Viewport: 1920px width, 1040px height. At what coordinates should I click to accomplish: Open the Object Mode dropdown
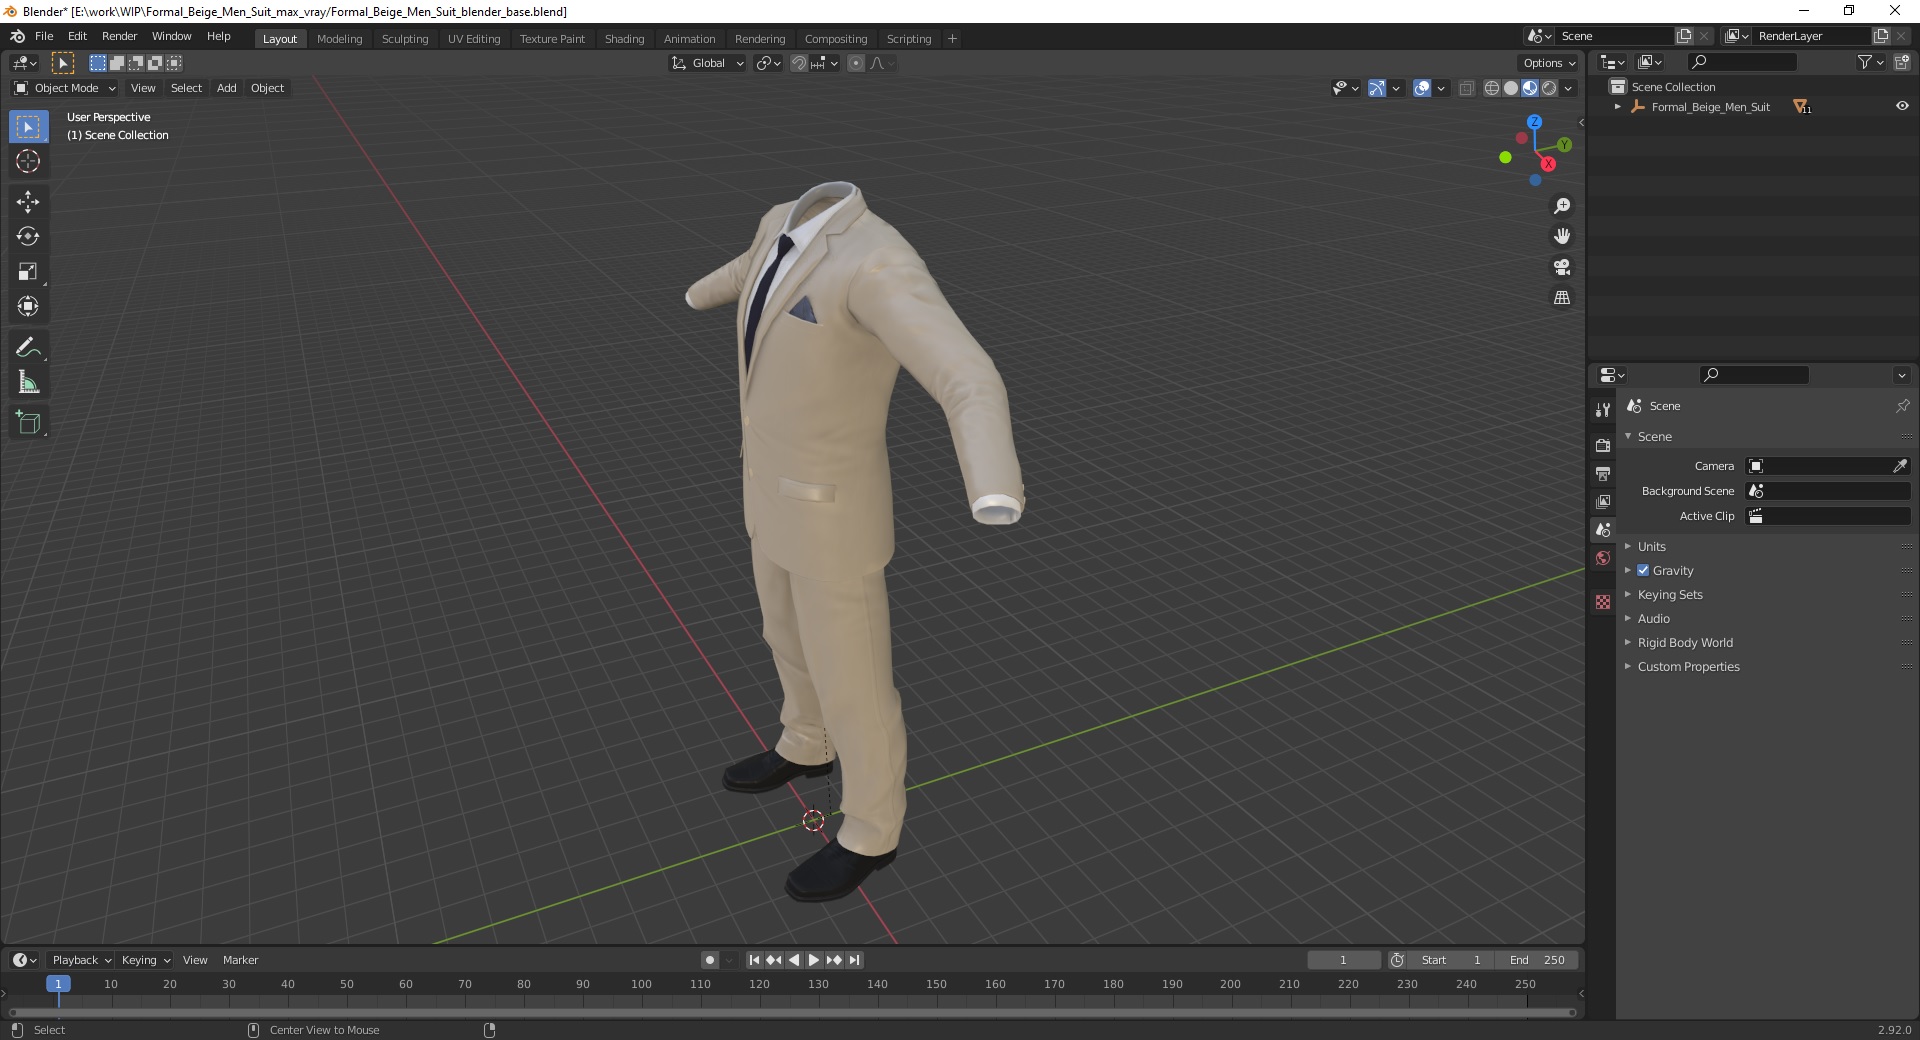65,88
